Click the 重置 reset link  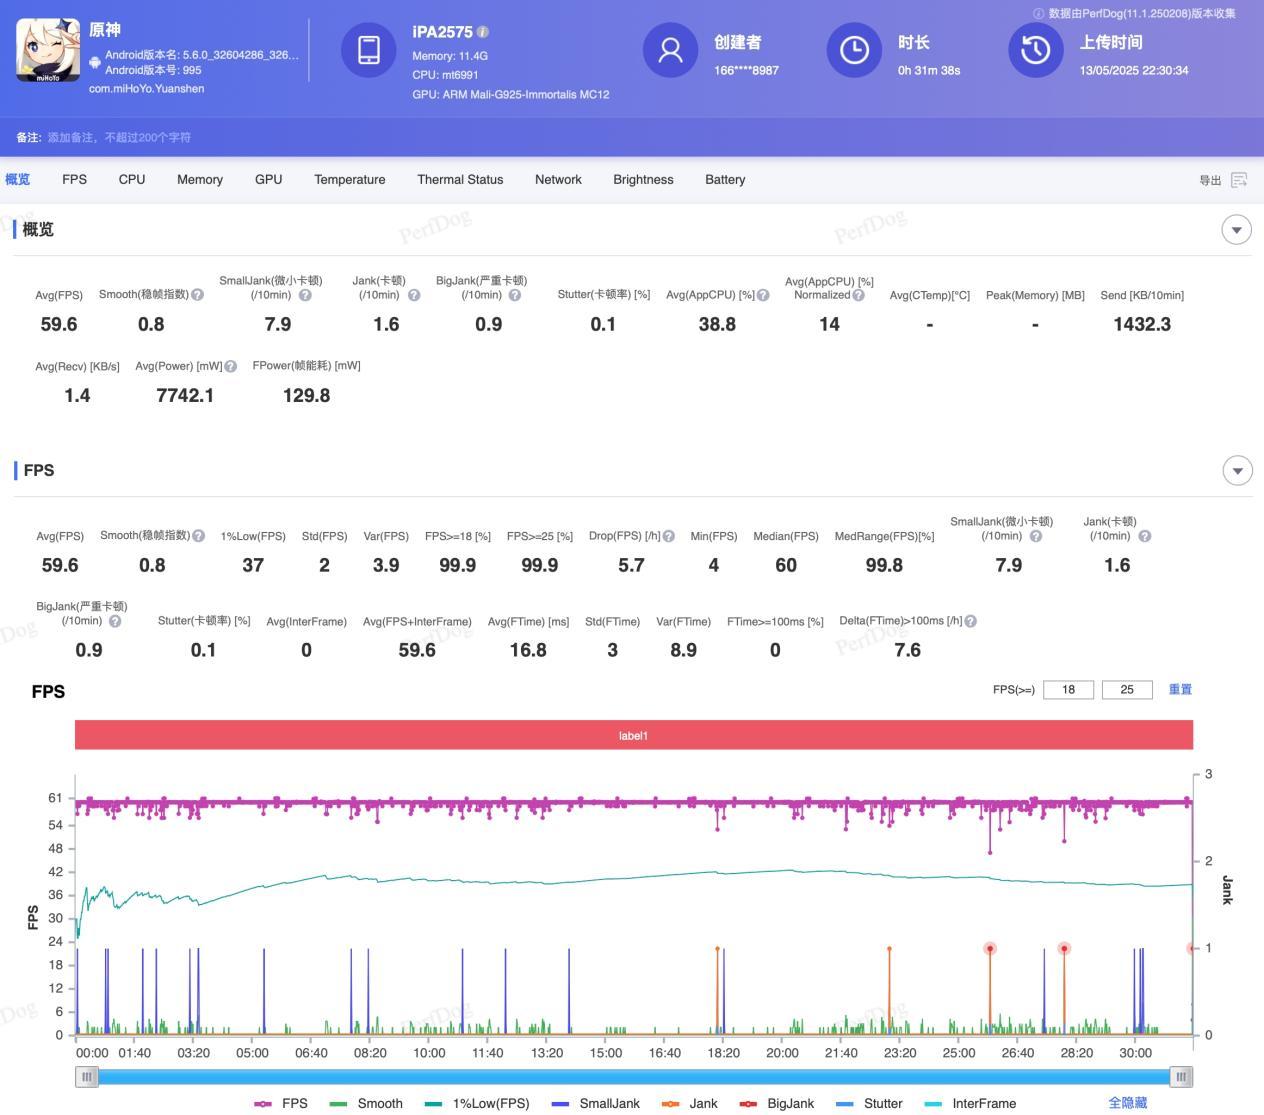coord(1180,689)
